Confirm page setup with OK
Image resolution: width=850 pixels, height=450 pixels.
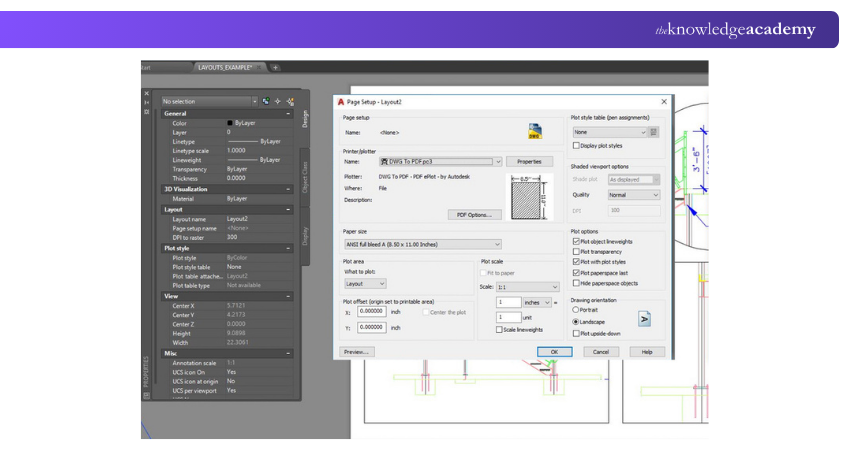[x=554, y=352]
